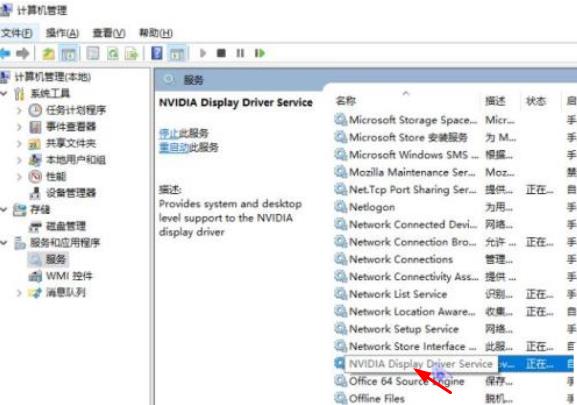
Task: Select Network Connections service row
Action: [455, 259]
